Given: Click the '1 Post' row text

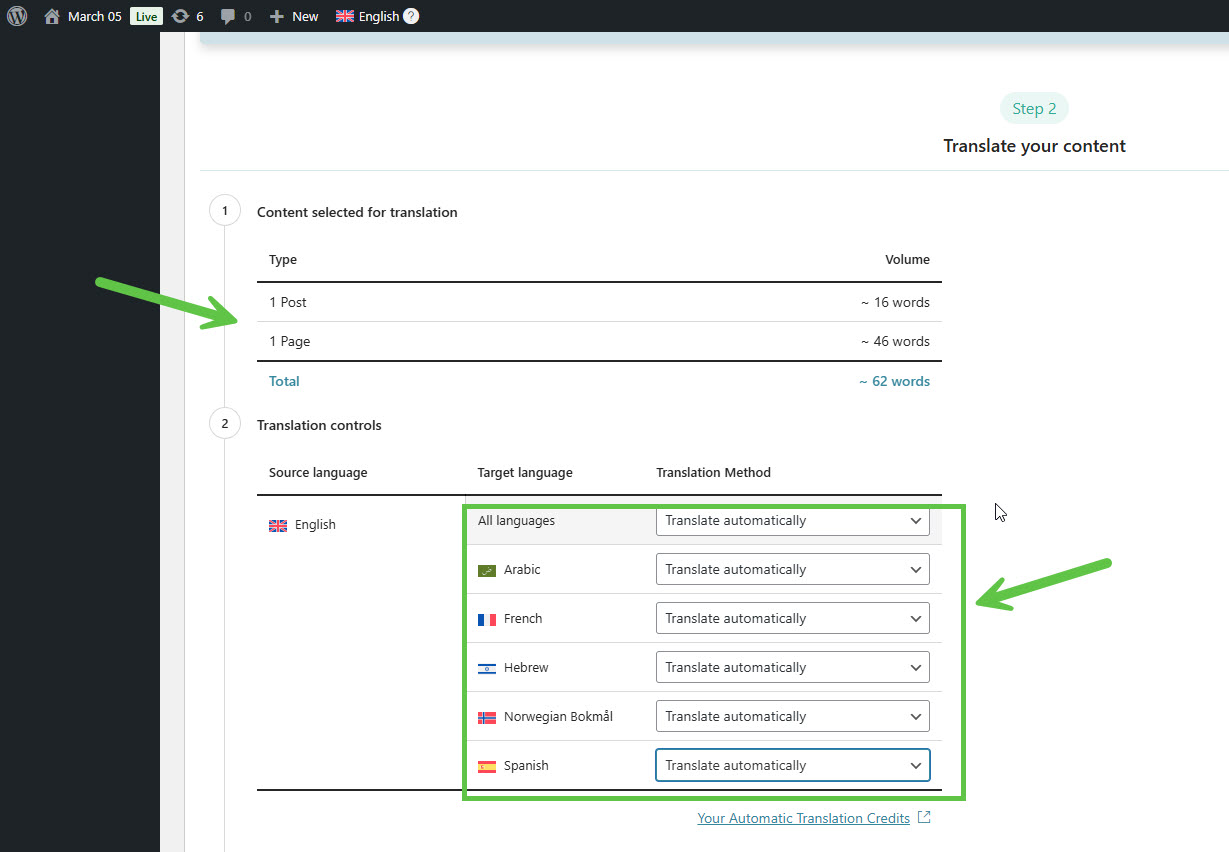Looking at the screenshot, I should click(x=288, y=302).
